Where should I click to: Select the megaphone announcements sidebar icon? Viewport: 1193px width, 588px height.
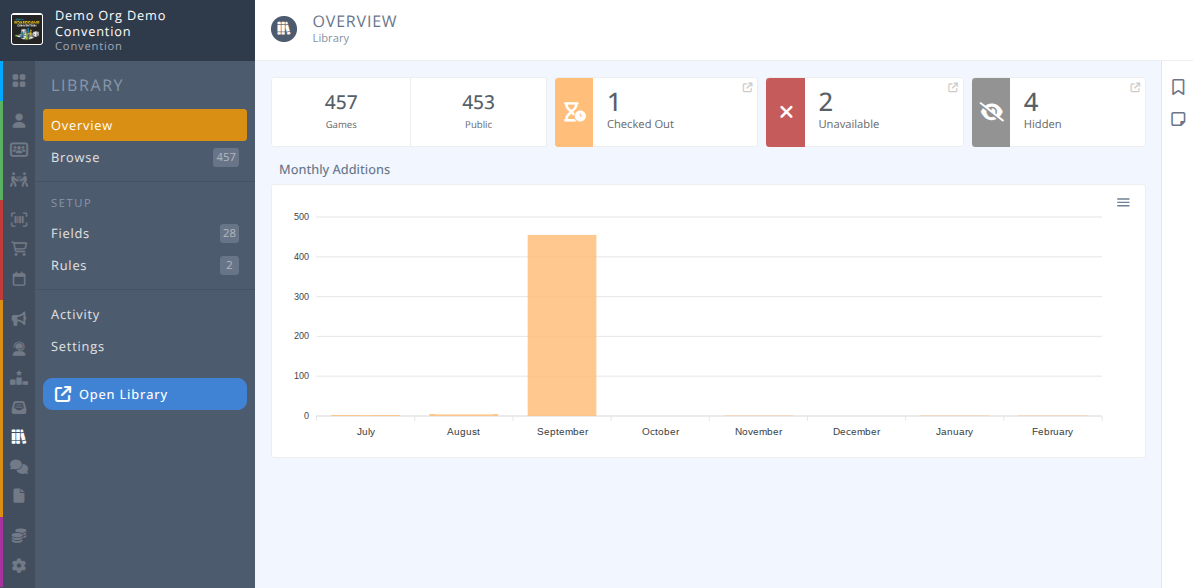pos(18,319)
